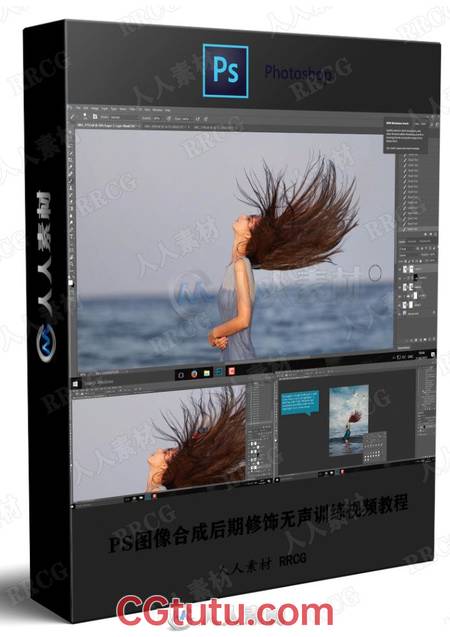Viewport: 450px width, 637px height.
Task: Click the Opacity field in the options bar
Action: click(157, 118)
